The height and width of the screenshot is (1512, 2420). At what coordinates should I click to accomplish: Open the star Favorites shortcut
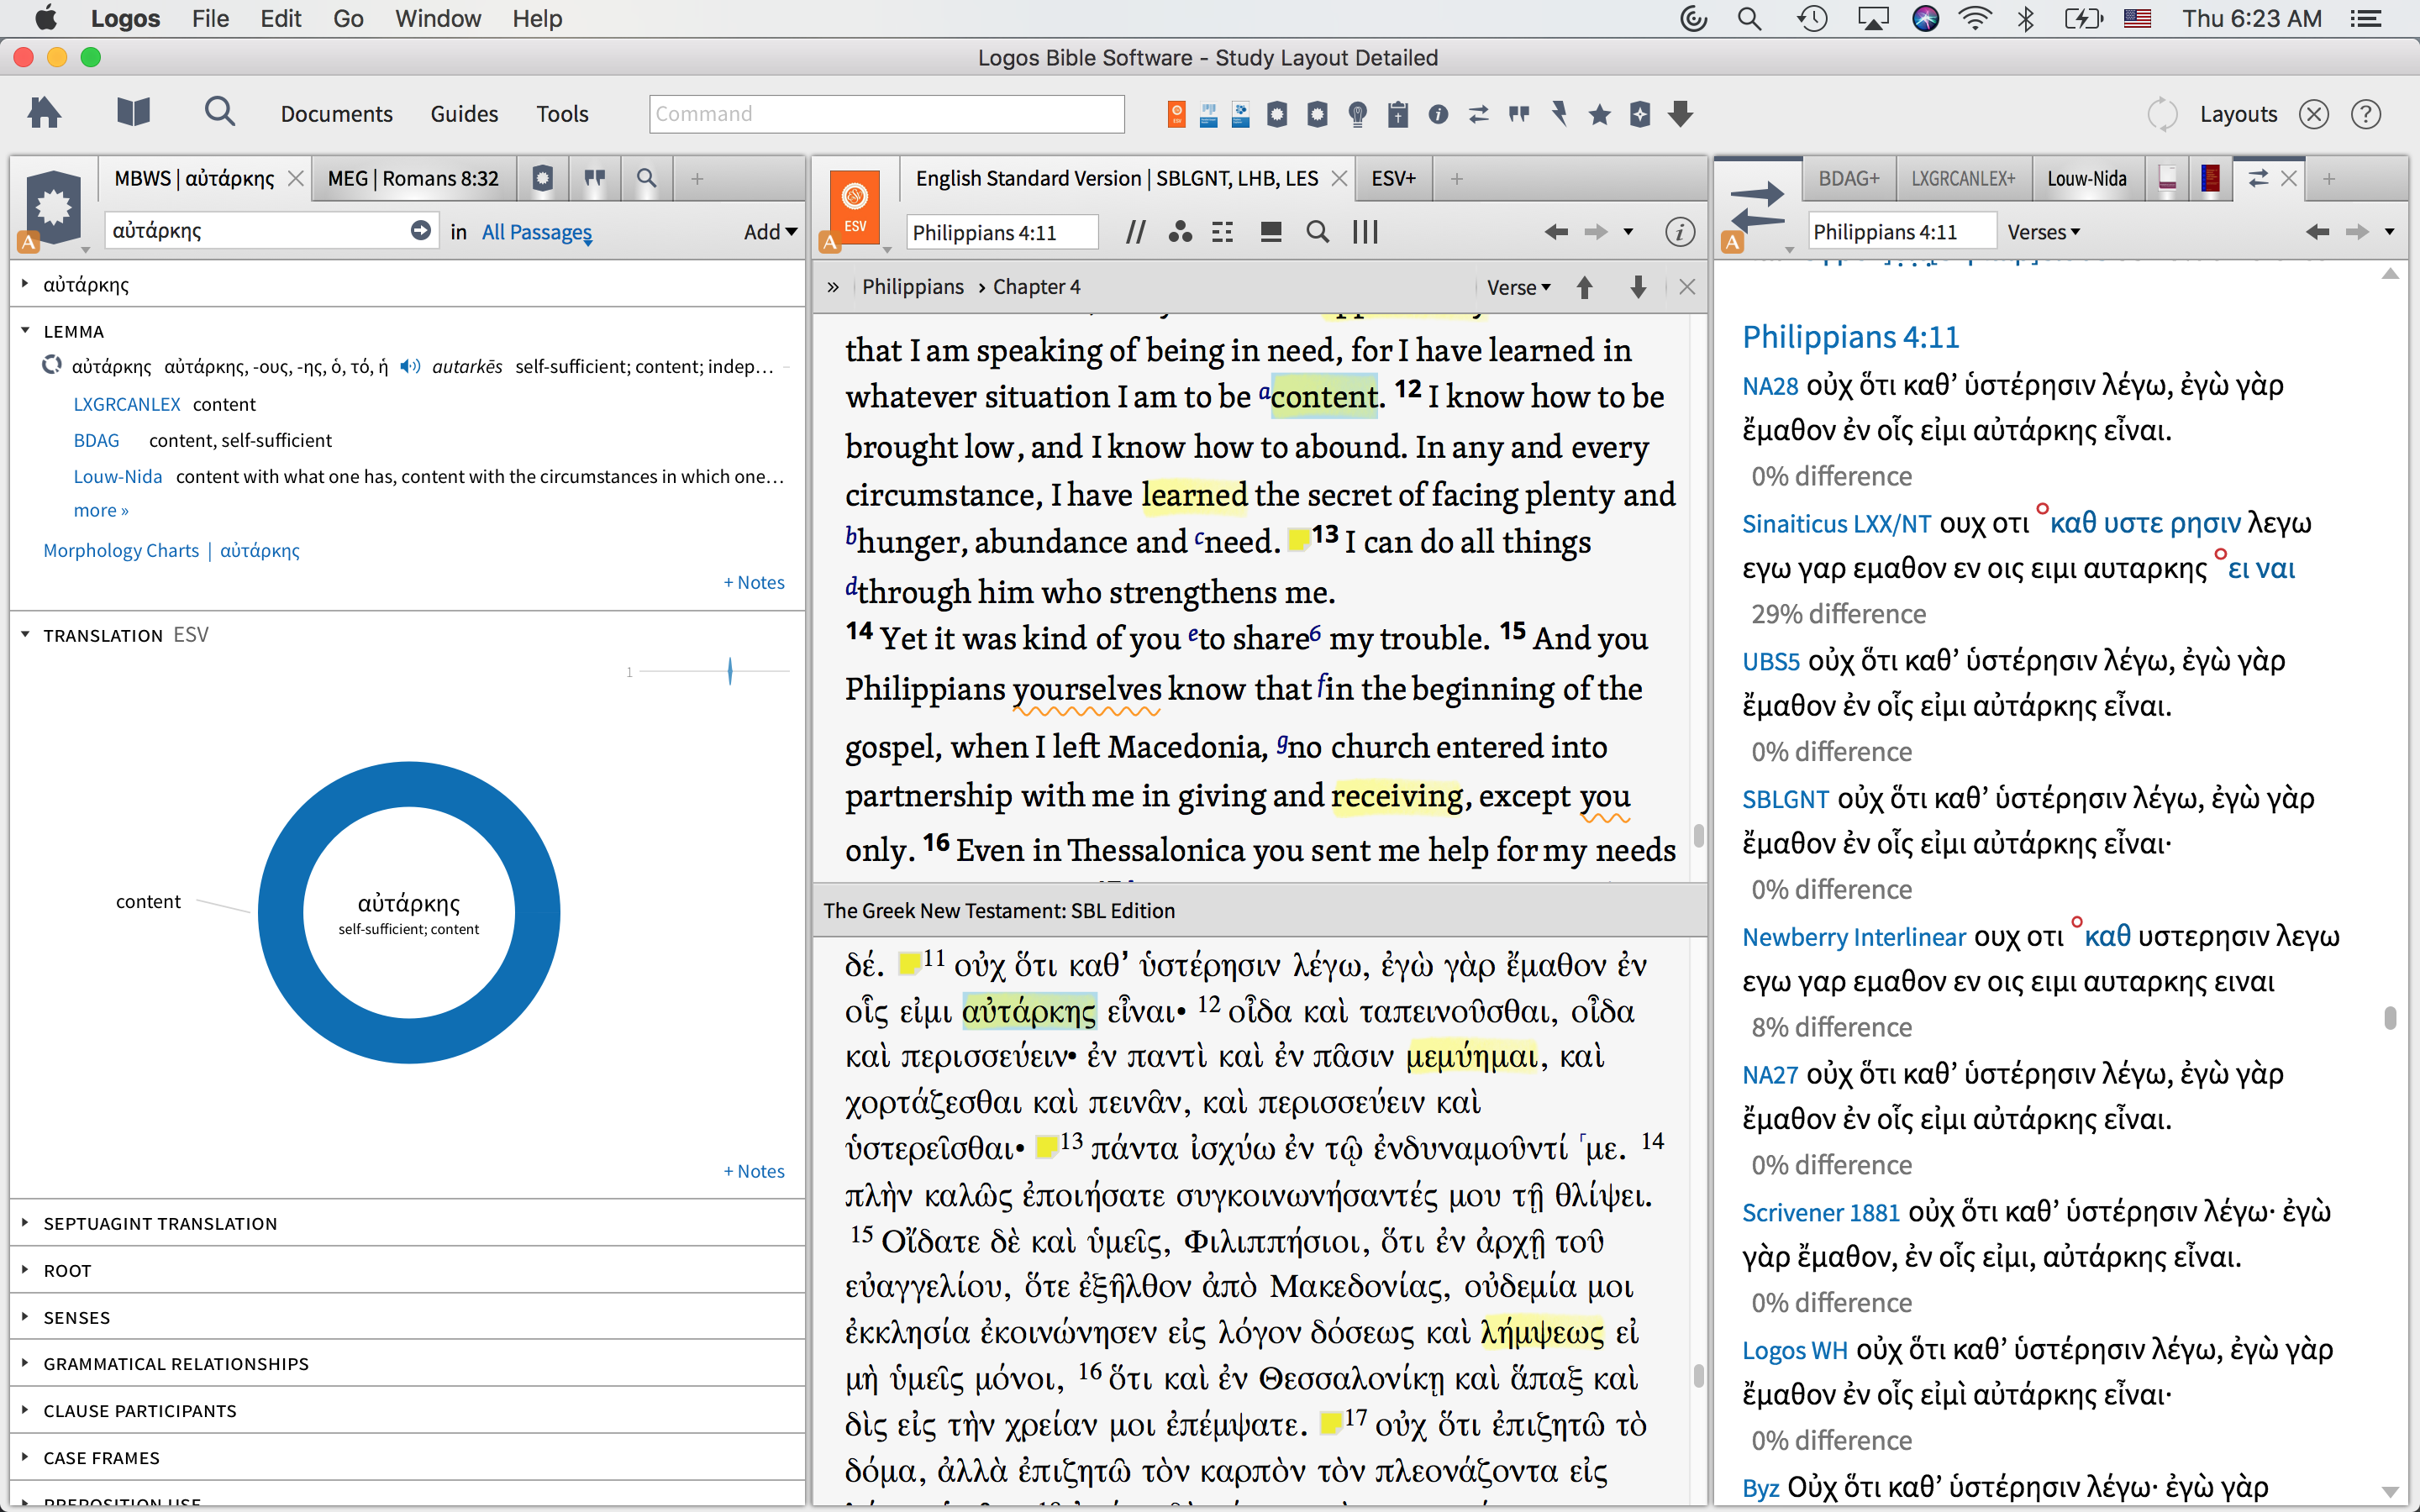click(x=1600, y=114)
